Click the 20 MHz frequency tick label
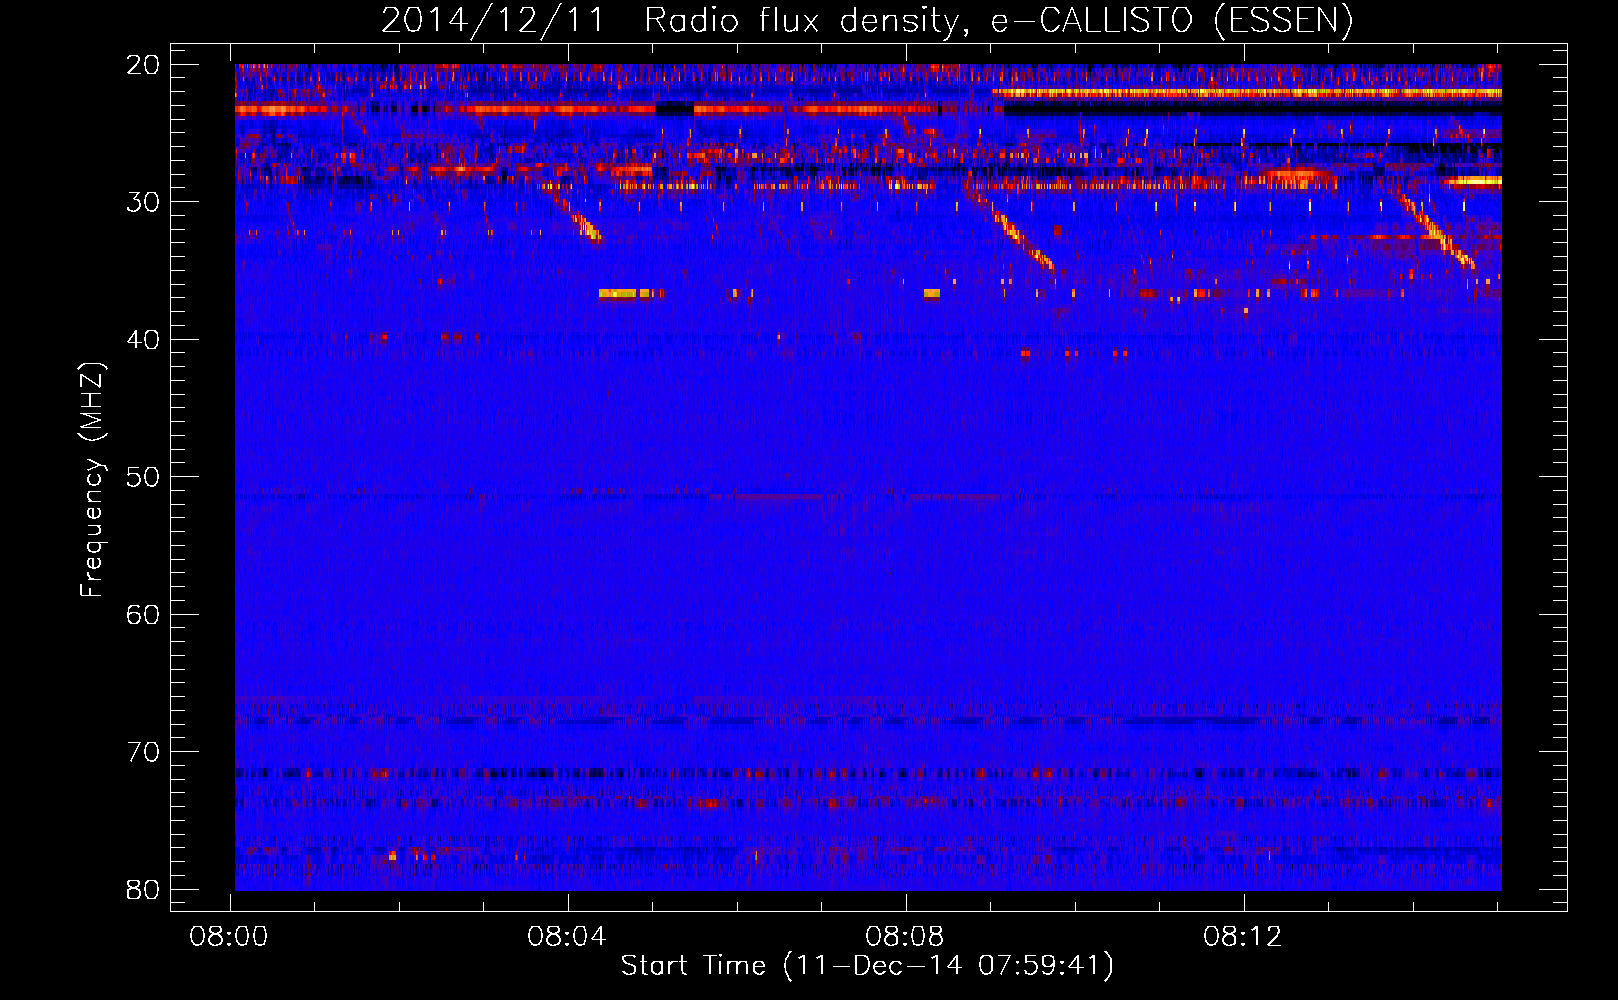The height and width of the screenshot is (1000, 1618). (143, 65)
